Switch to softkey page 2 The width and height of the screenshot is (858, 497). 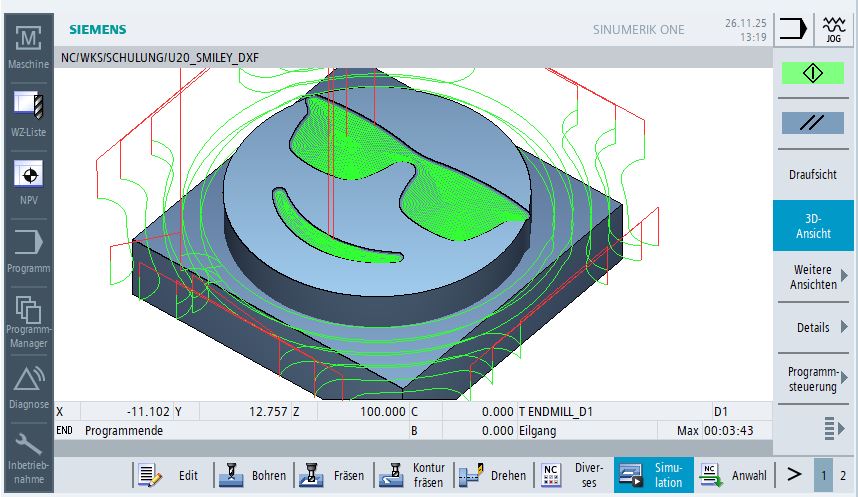842,476
